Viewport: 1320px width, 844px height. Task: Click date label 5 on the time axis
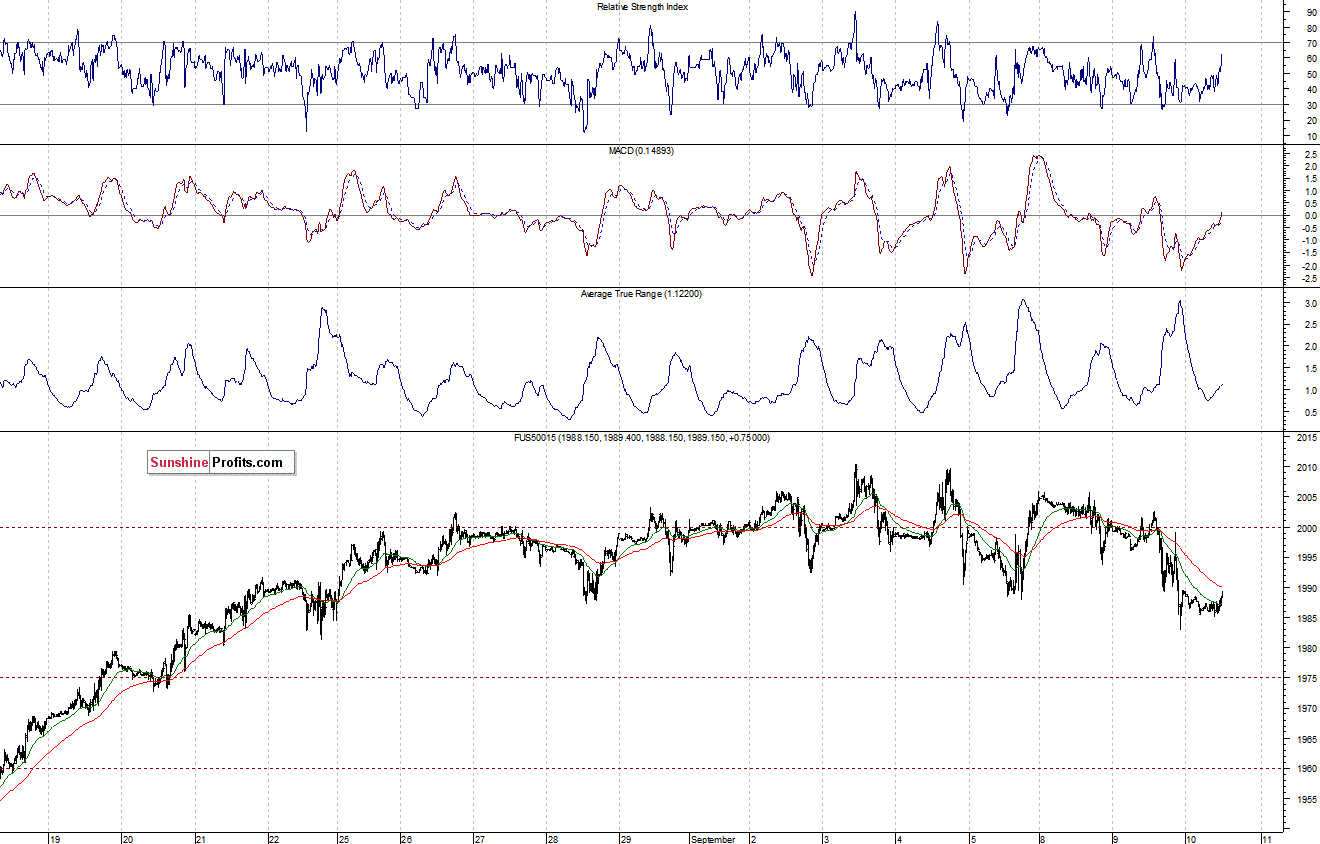971,839
